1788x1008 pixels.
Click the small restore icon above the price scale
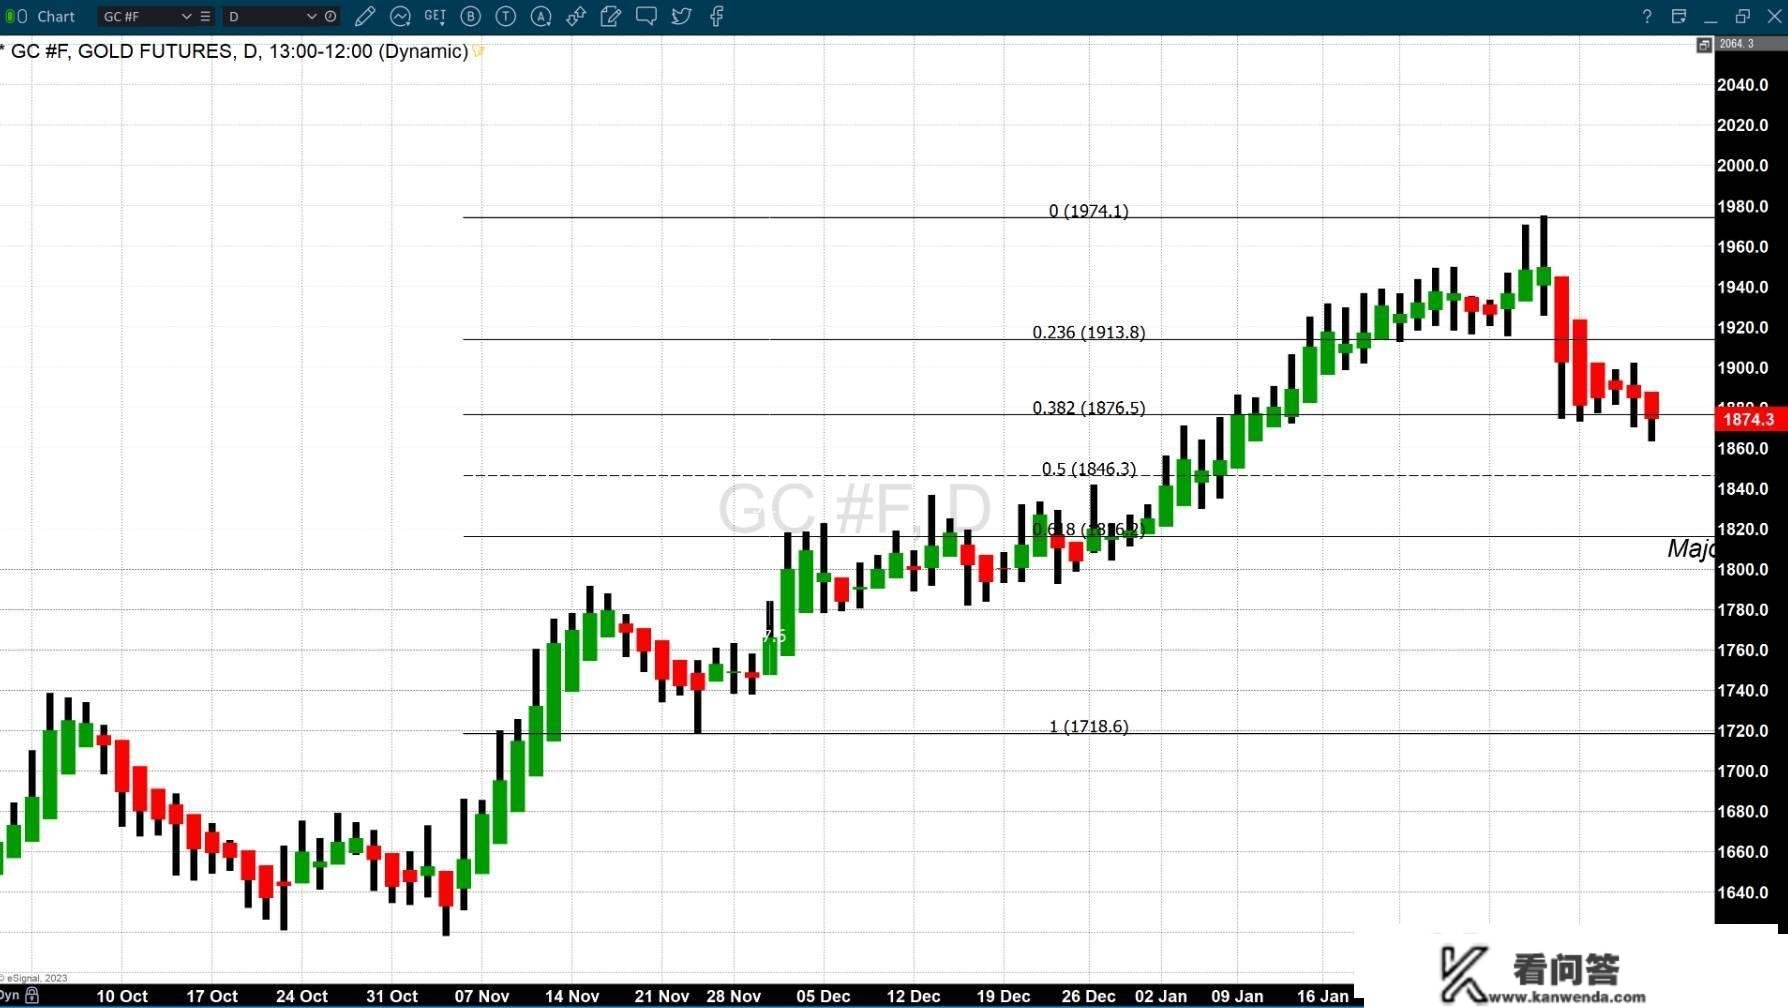pyautogui.click(x=1704, y=45)
